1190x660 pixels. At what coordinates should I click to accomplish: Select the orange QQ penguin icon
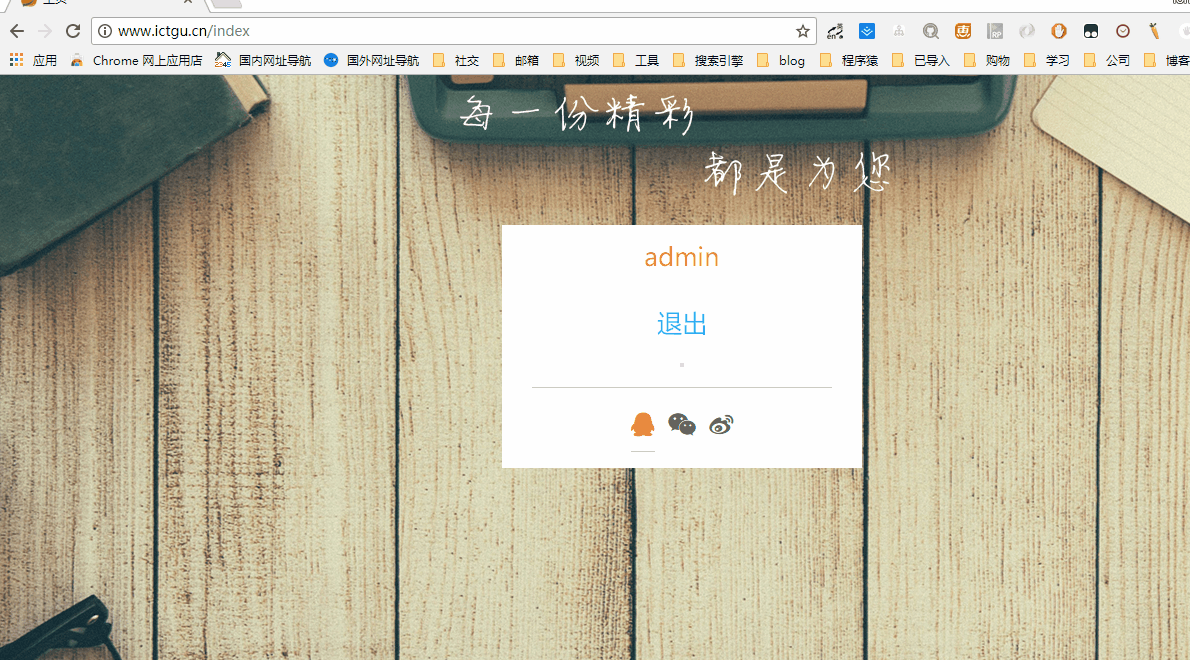pyautogui.click(x=643, y=424)
